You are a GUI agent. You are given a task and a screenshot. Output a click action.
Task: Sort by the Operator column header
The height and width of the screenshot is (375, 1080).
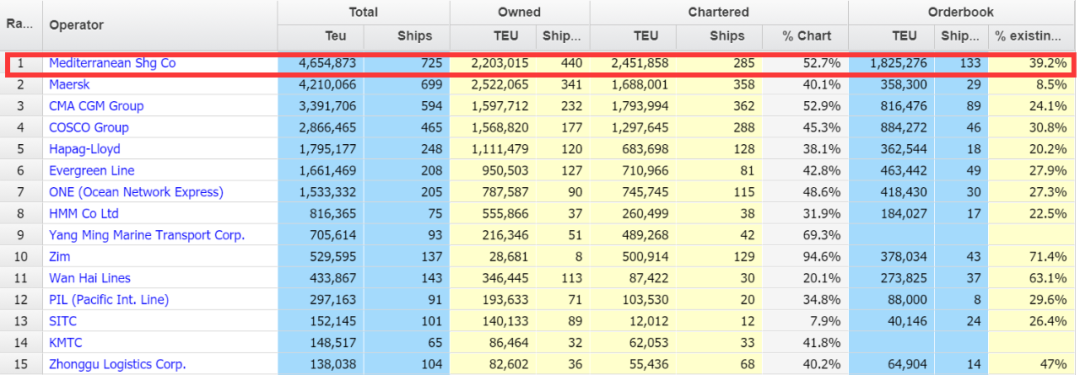(160, 25)
